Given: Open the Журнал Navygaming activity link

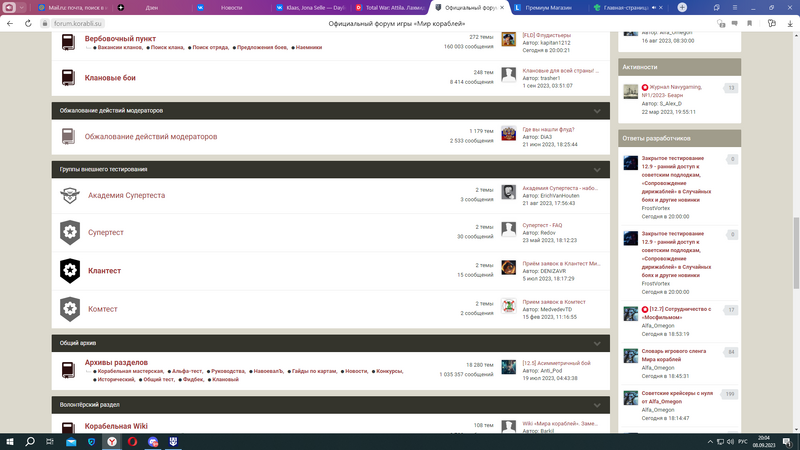Looking at the screenshot, I should [671, 91].
